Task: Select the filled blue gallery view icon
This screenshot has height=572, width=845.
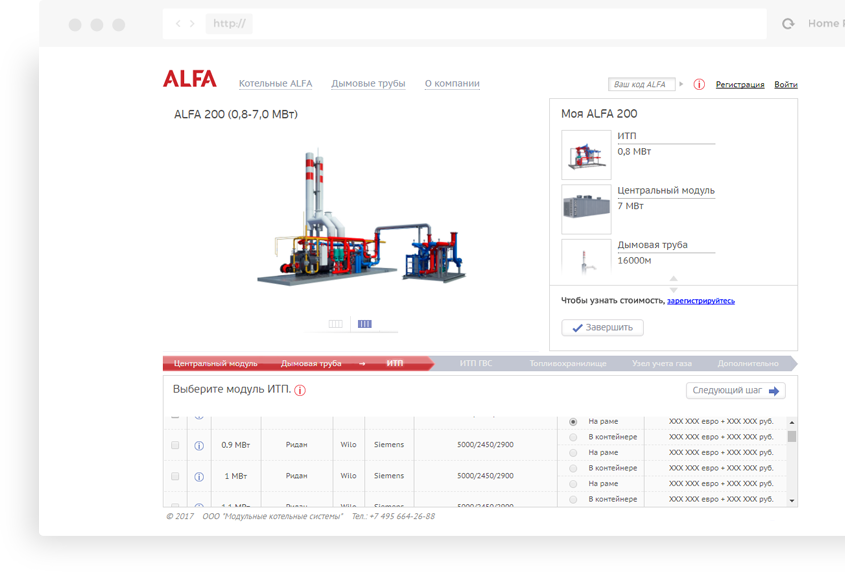Action: pos(365,324)
